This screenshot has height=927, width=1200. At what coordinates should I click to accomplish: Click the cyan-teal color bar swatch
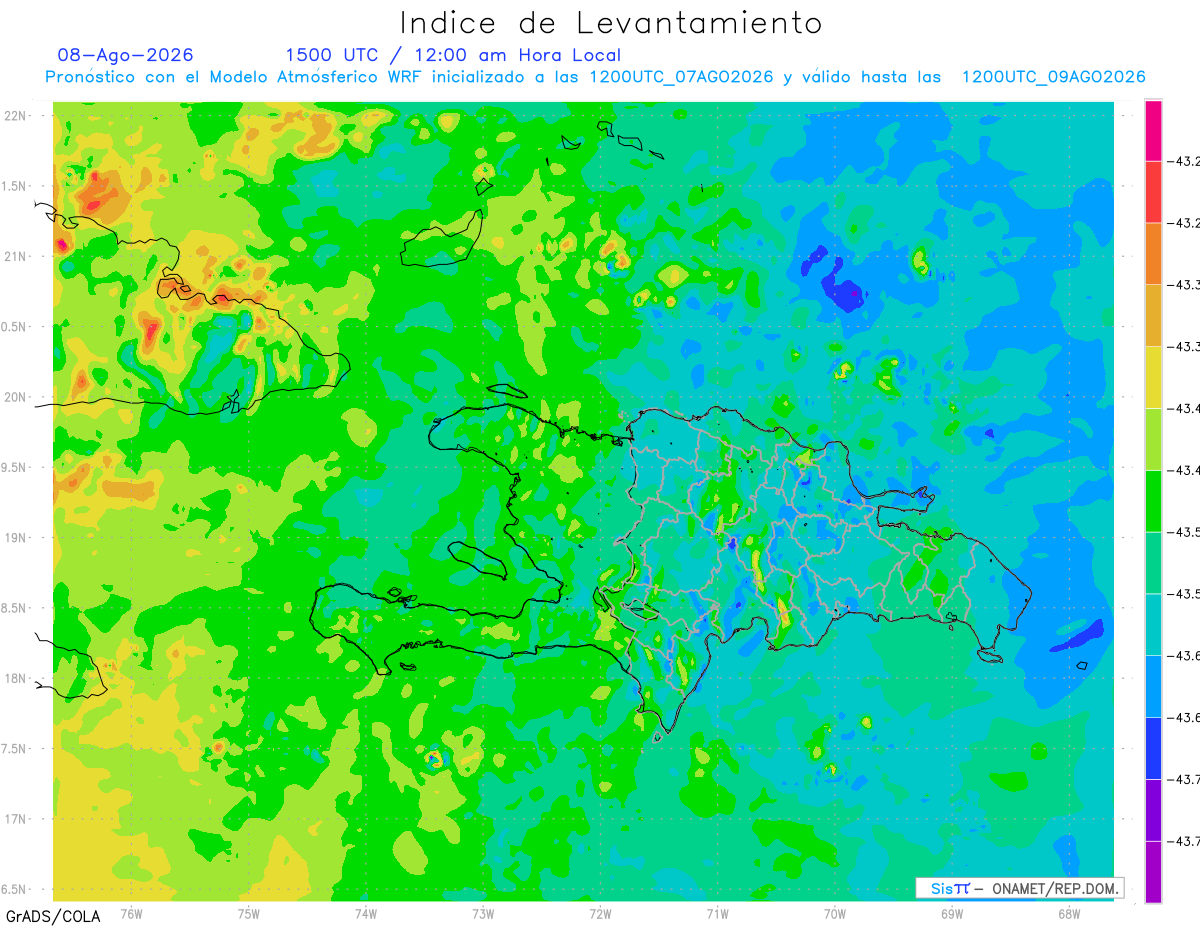tap(1153, 625)
